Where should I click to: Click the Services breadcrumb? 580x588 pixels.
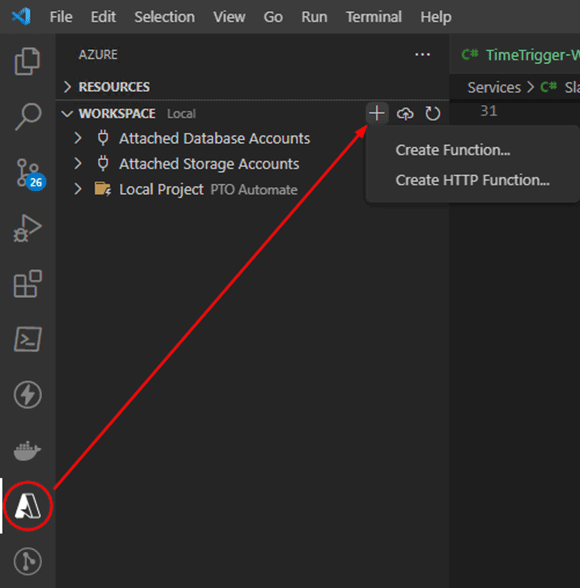tap(494, 87)
